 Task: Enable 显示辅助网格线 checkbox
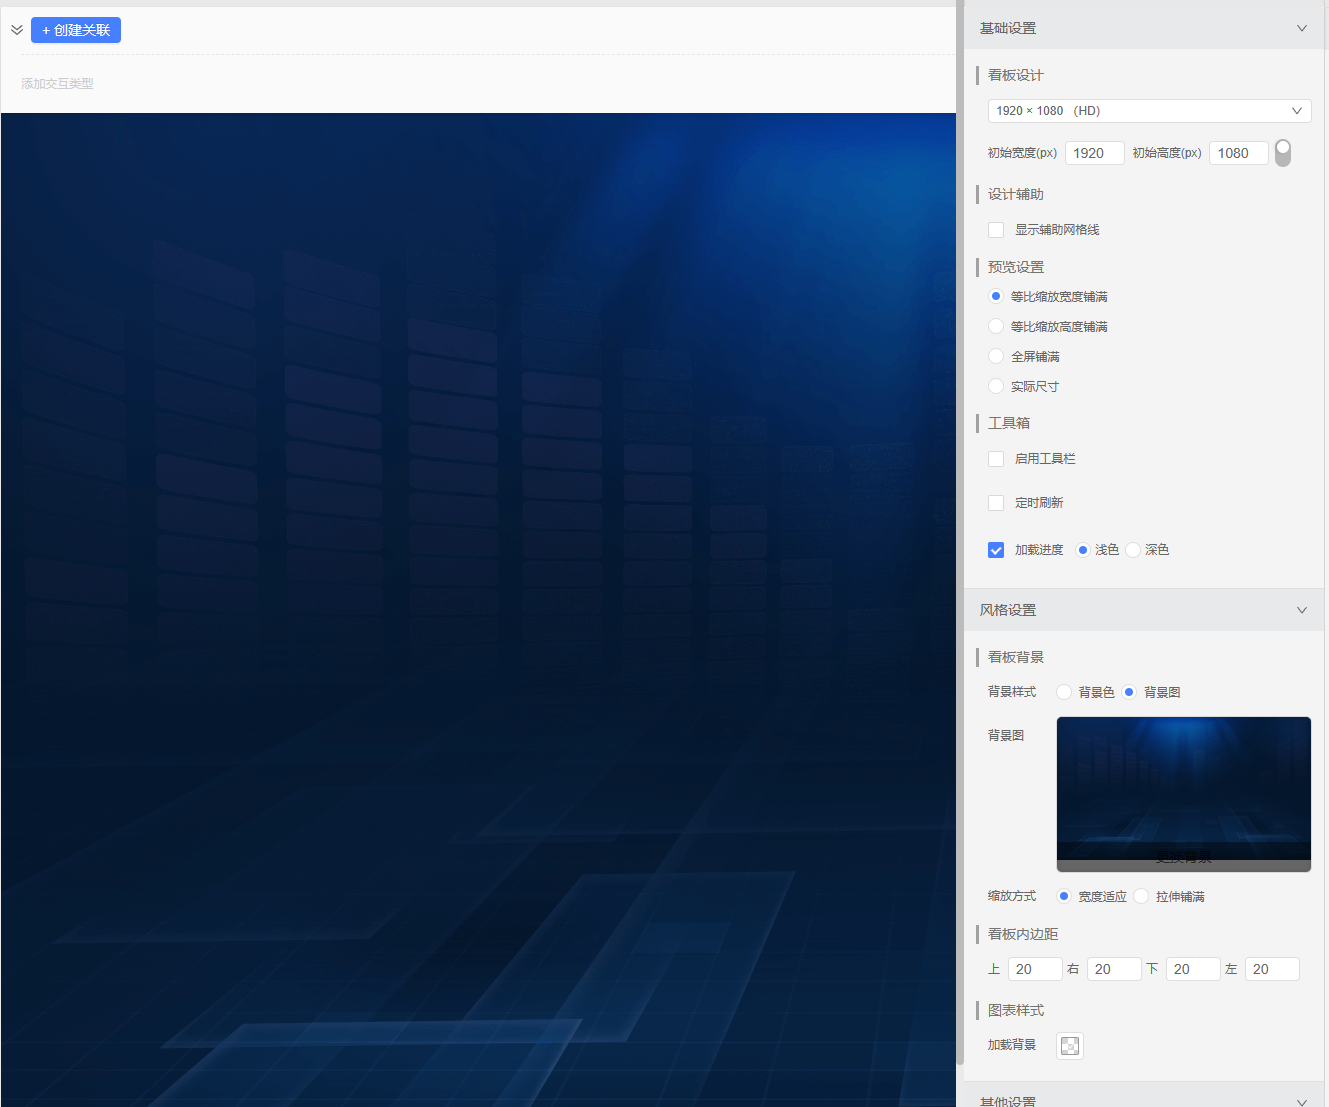(996, 230)
